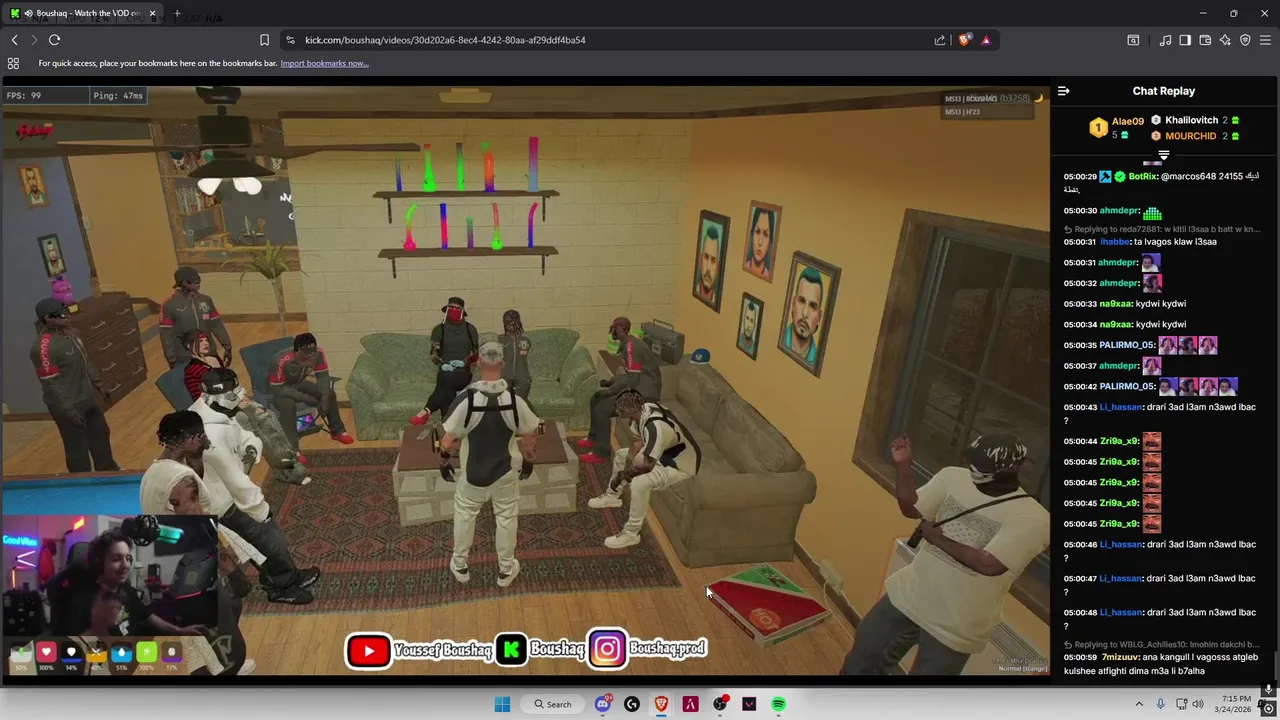Open Brave Rewards triangle icon
Screen dimensions: 1280x720
point(985,40)
